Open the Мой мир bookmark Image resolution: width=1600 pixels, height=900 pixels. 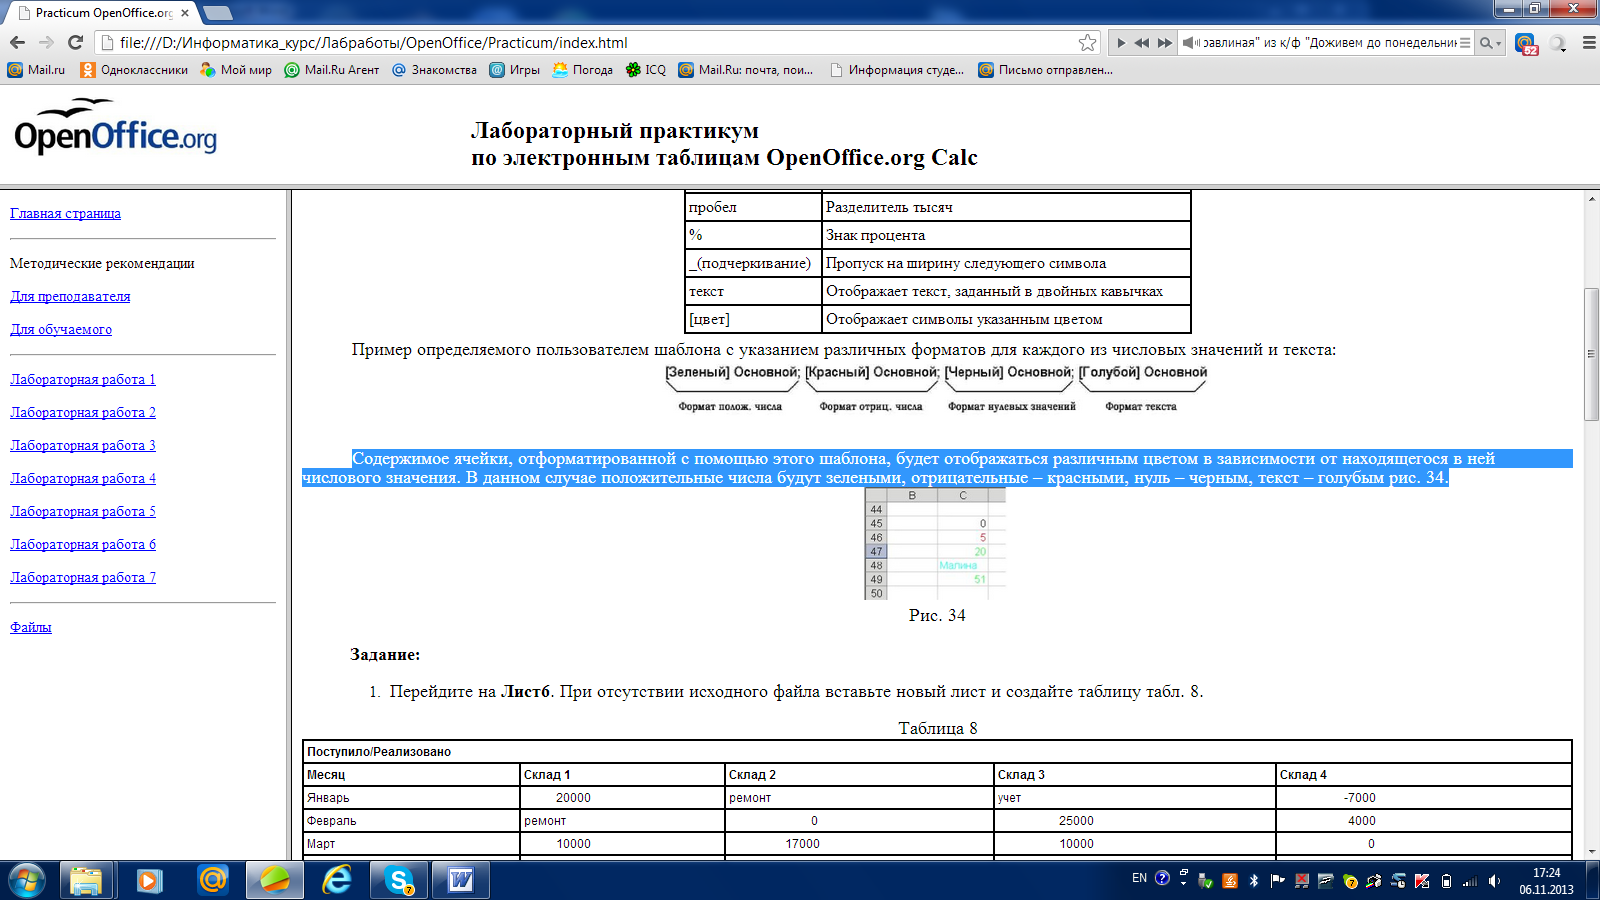click(236, 70)
